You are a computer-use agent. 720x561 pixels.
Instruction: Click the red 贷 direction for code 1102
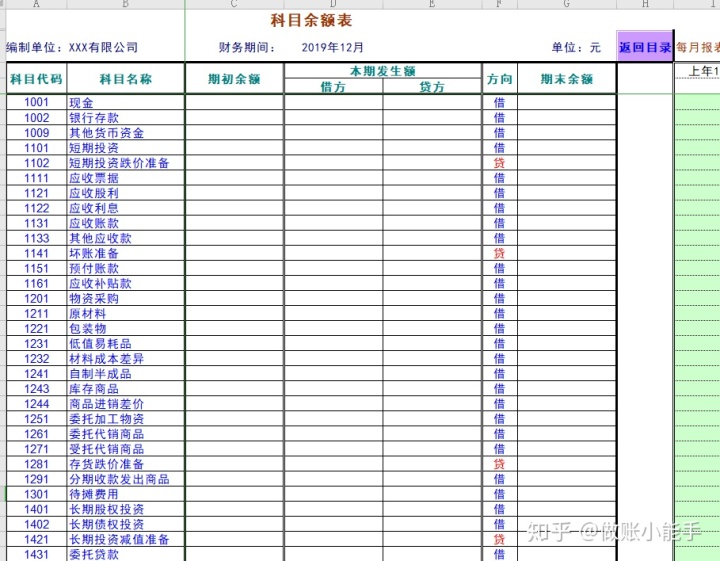click(499, 163)
